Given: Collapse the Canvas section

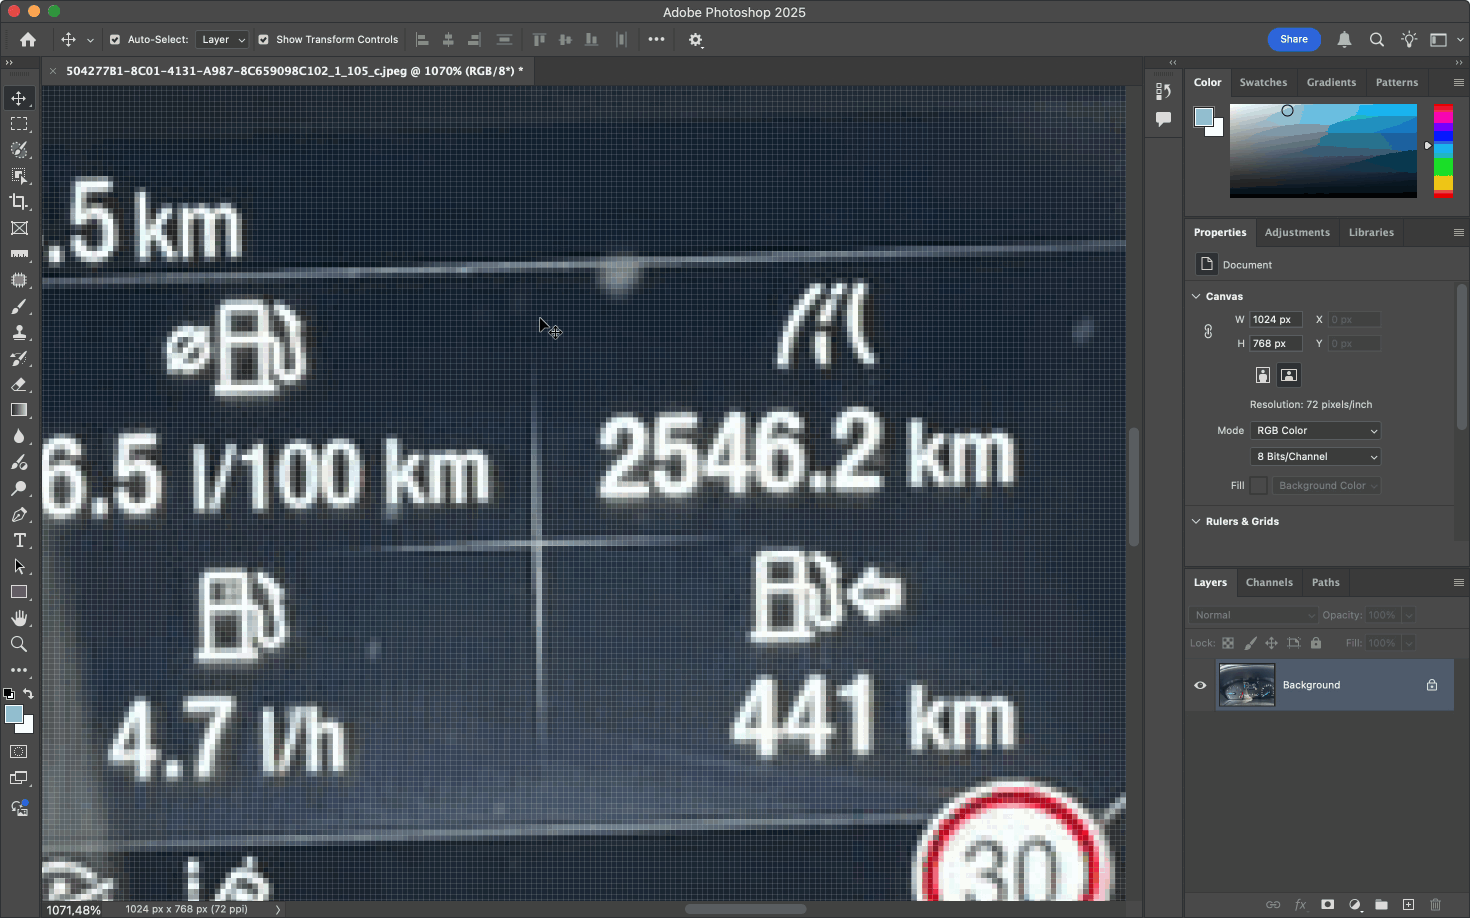Looking at the screenshot, I should (x=1196, y=296).
